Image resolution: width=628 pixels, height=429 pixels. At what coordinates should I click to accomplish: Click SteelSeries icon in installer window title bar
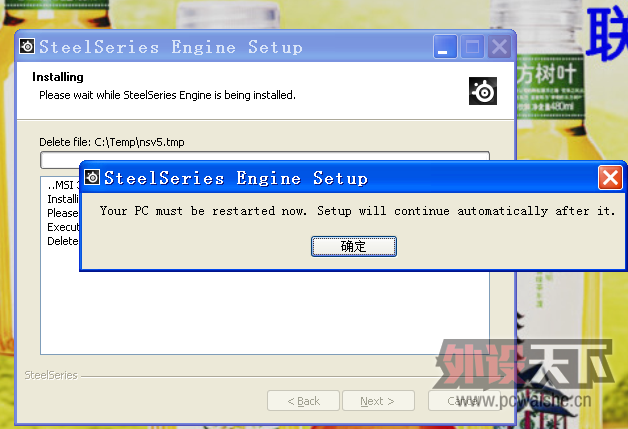pyautogui.click(x=27, y=46)
